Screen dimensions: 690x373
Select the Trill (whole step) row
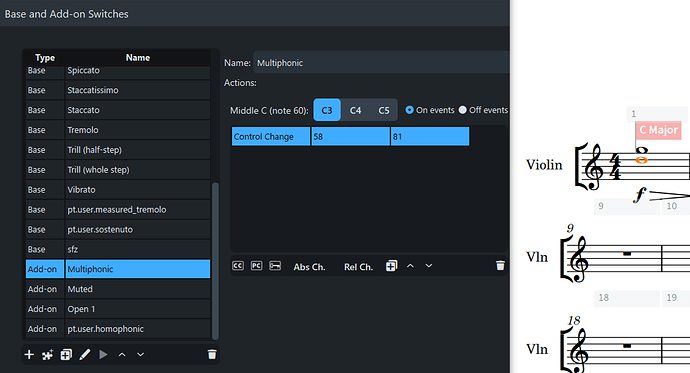118,170
